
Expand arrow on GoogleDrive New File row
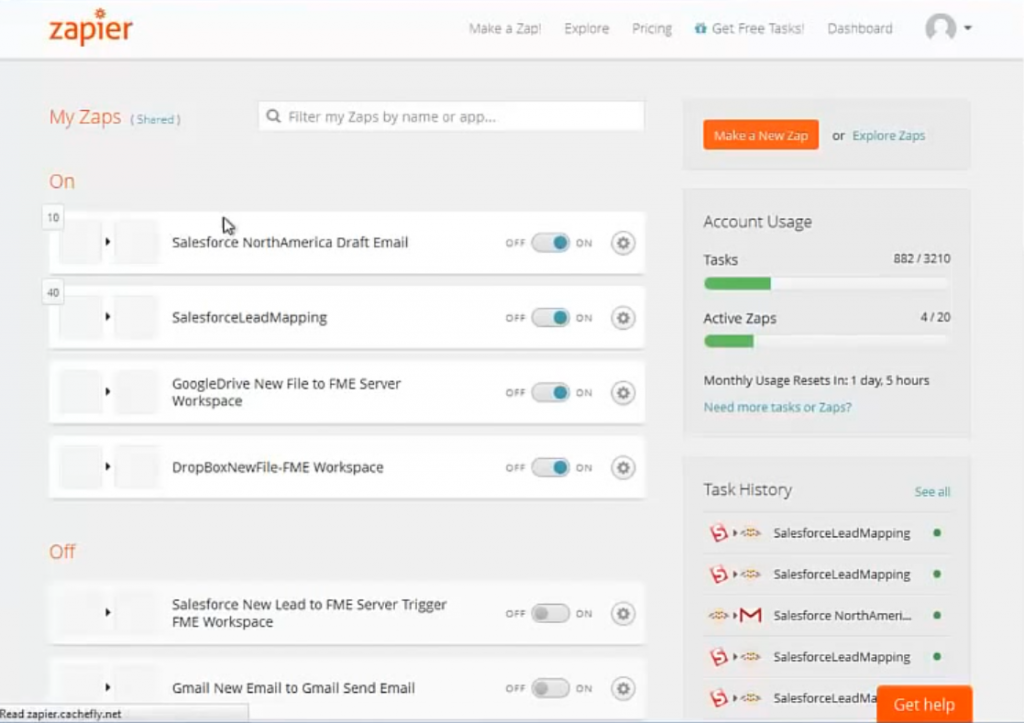[108, 392]
